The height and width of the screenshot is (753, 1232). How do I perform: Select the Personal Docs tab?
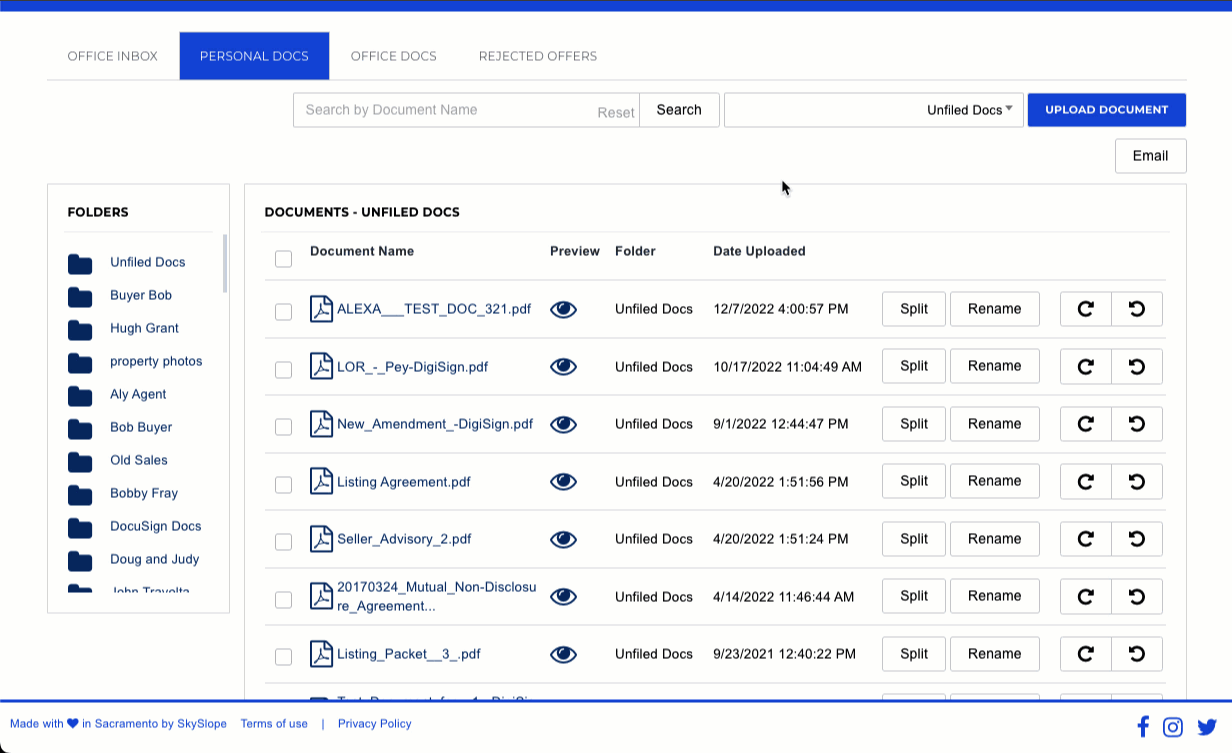[254, 56]
